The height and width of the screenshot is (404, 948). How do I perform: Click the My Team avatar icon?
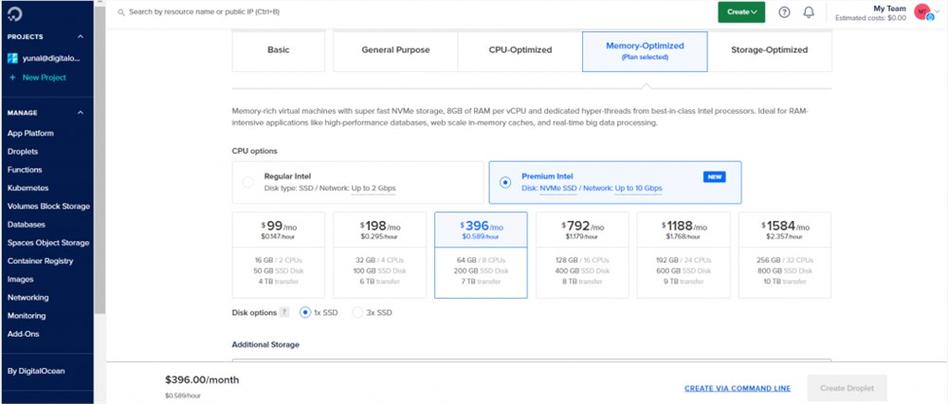coord(921,11)
